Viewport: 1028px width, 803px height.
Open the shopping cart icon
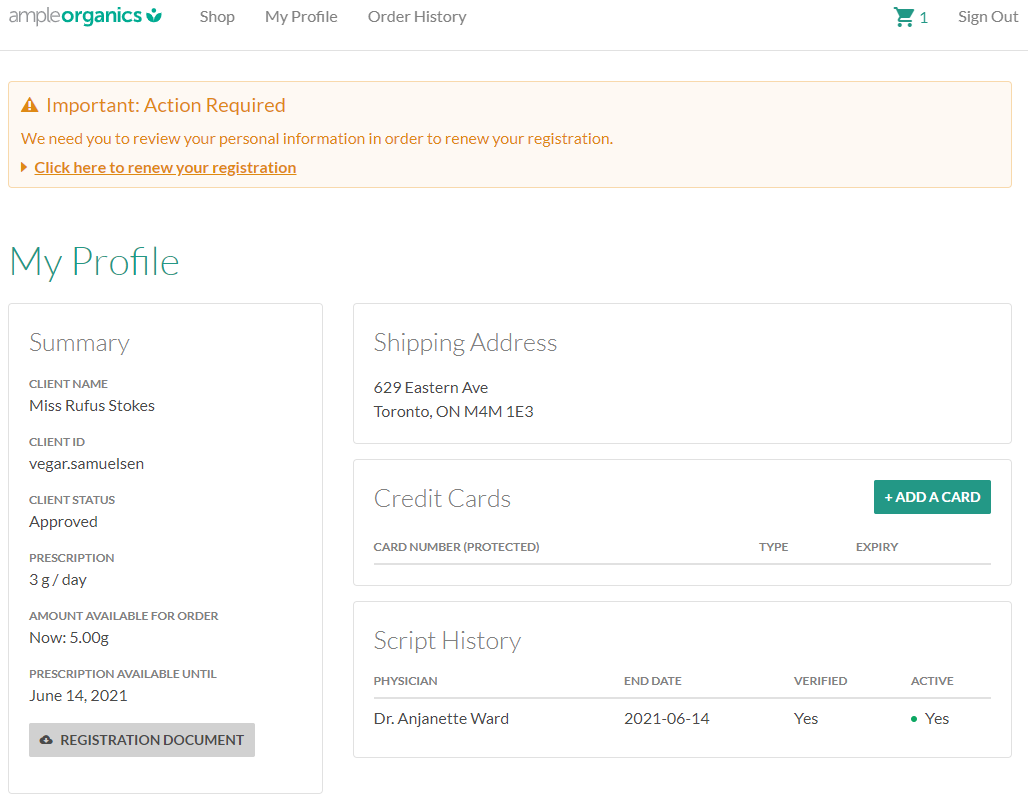click(904, 17)
